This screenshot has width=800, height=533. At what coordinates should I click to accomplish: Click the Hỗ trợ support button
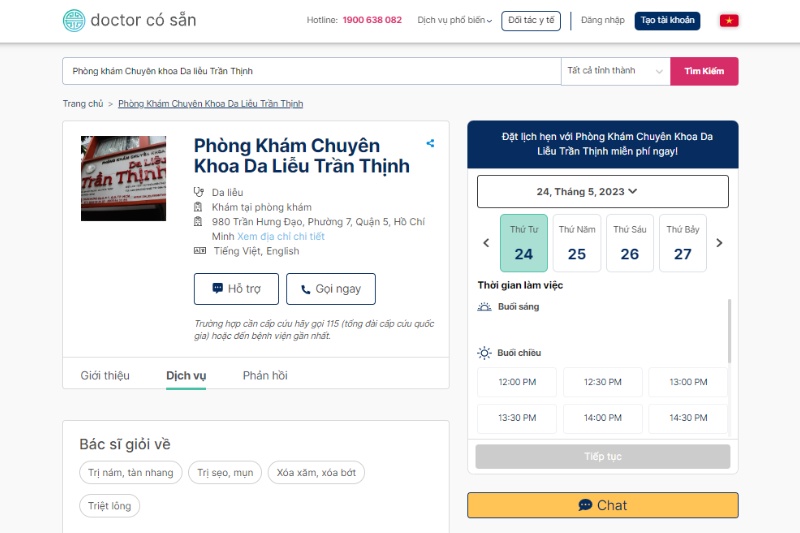tap(236, 289)
